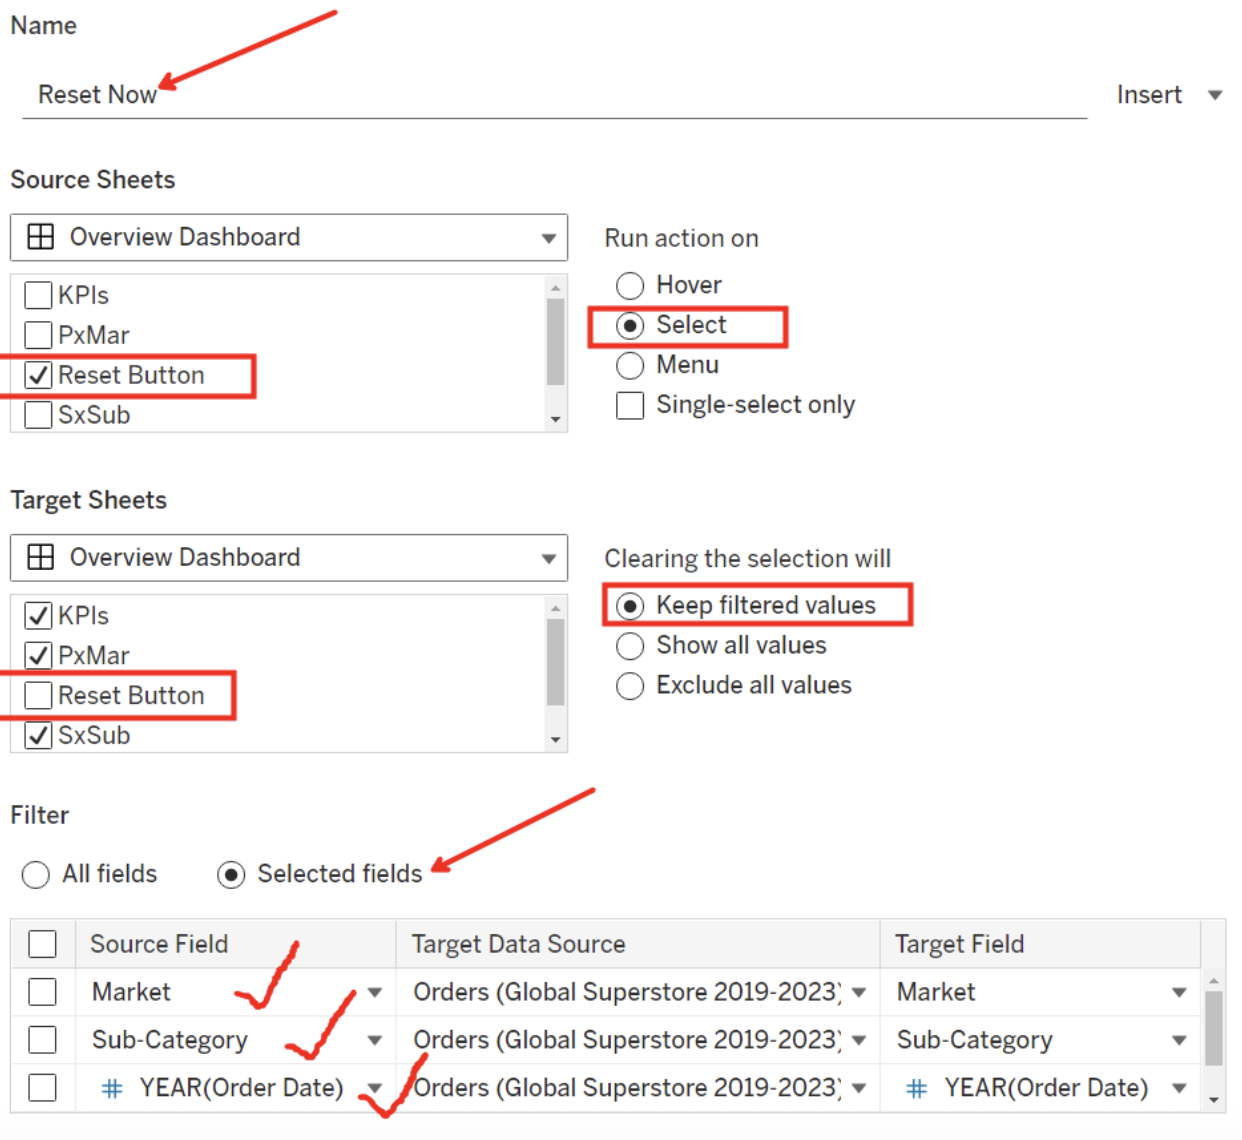Screen dimensions: 1242x1140
Task: Click the dashboard icon beside Target Sheets Overview Dashboard
Action: pos(39,557)
